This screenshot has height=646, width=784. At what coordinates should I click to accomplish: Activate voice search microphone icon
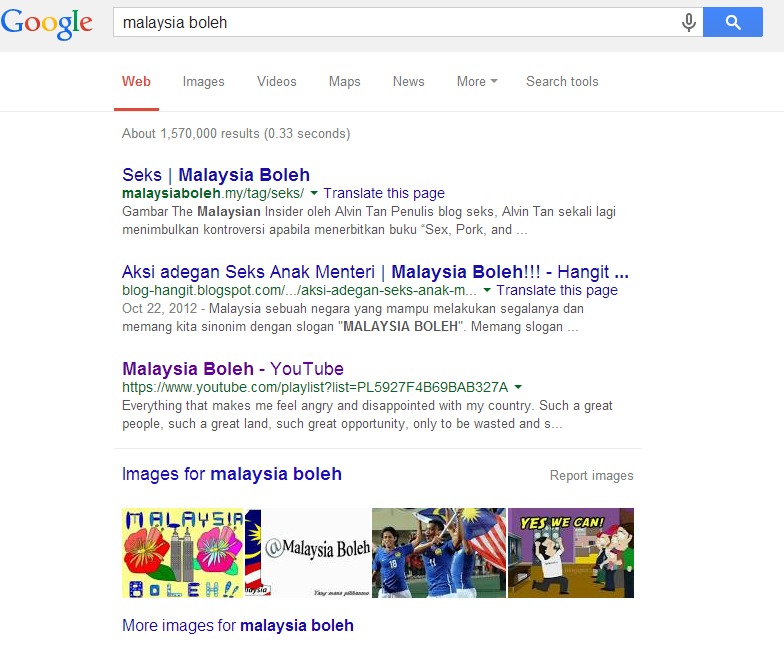(688, 22)
